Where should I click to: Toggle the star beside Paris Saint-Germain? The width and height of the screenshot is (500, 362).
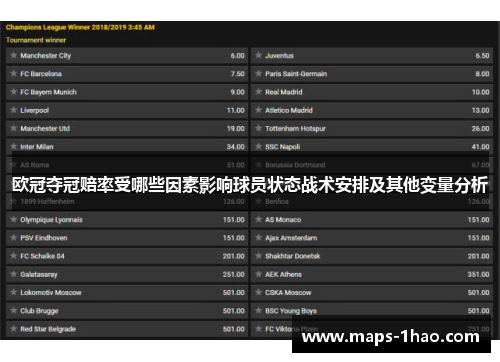[258, 73]
